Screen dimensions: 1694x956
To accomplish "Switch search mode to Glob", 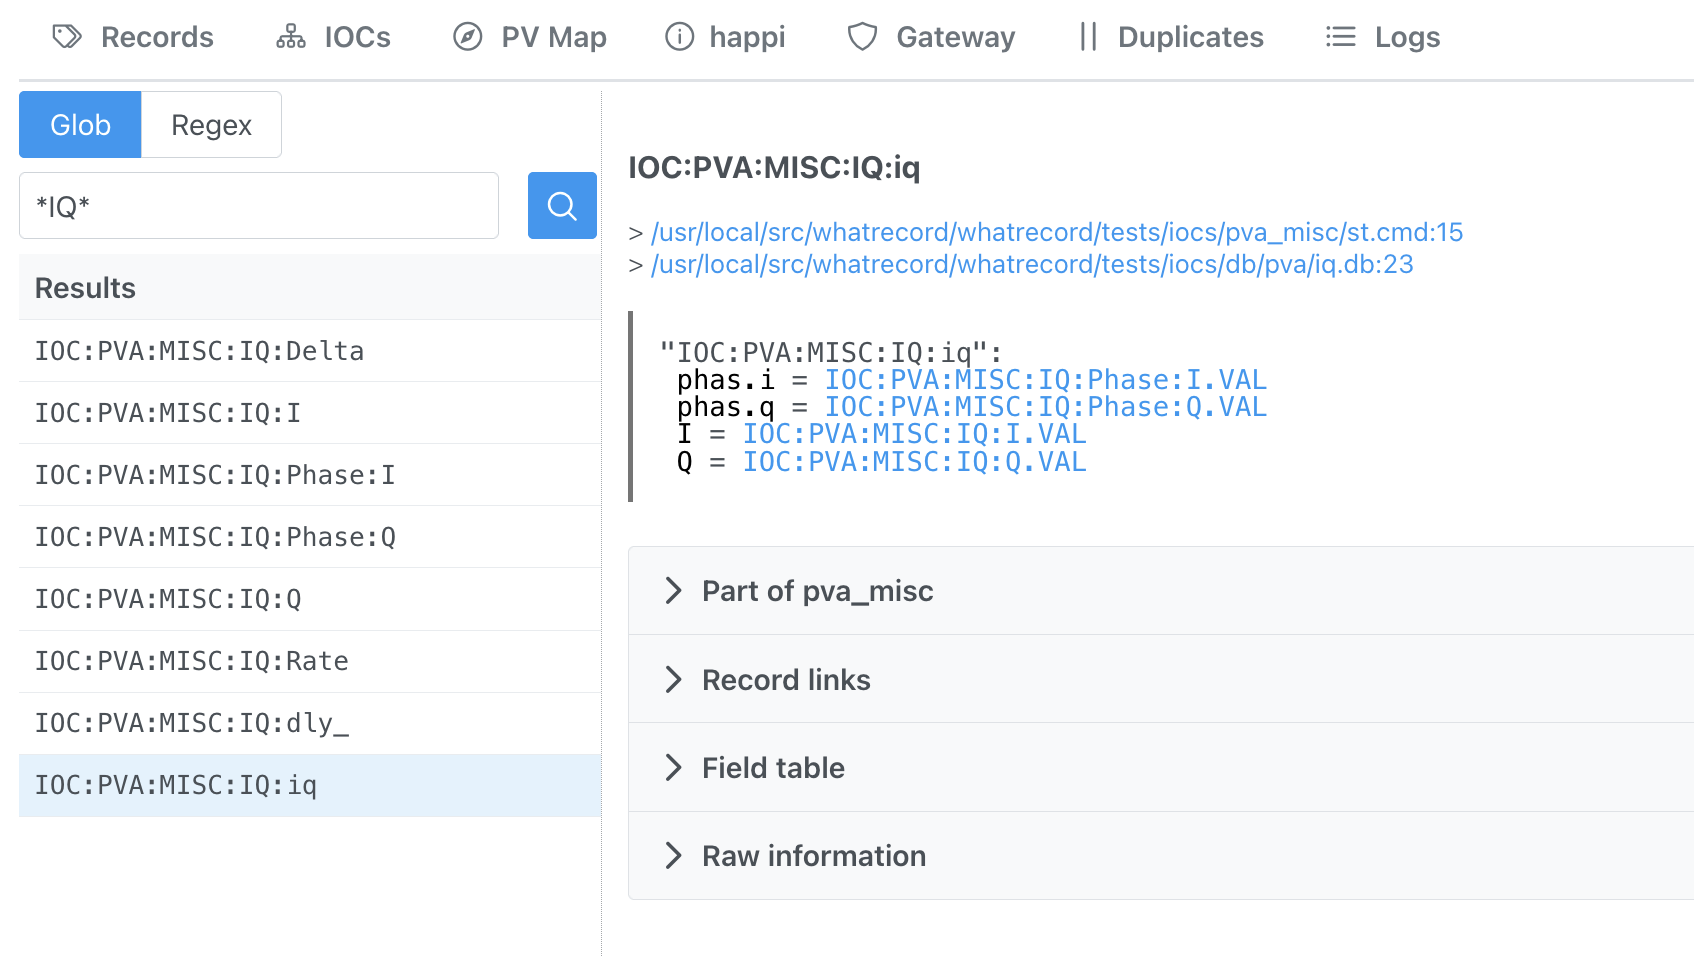I will point(80,125).
